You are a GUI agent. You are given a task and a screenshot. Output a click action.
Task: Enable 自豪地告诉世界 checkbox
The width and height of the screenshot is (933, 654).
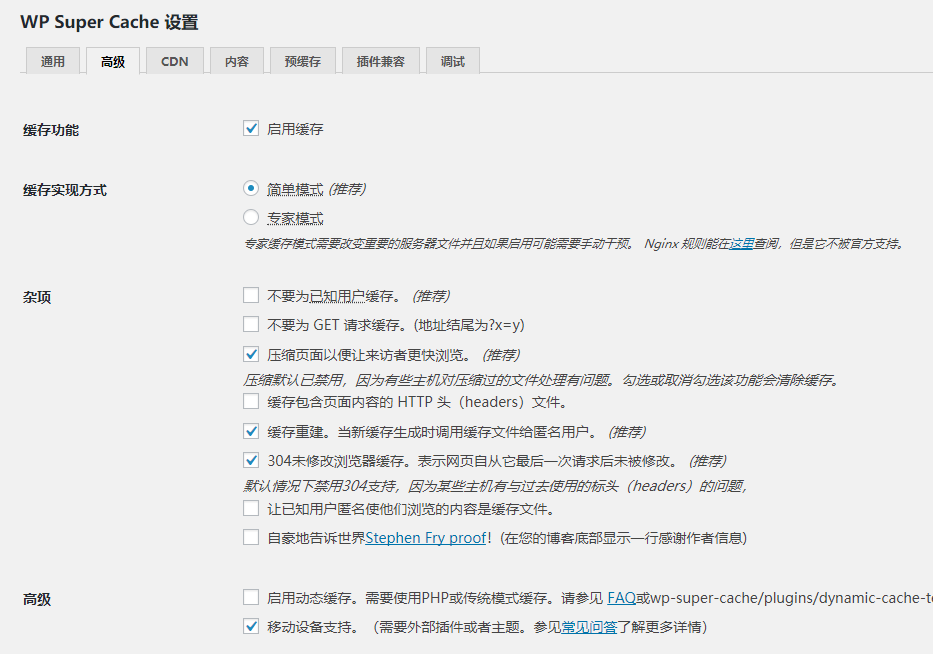(x=251, y=538)
